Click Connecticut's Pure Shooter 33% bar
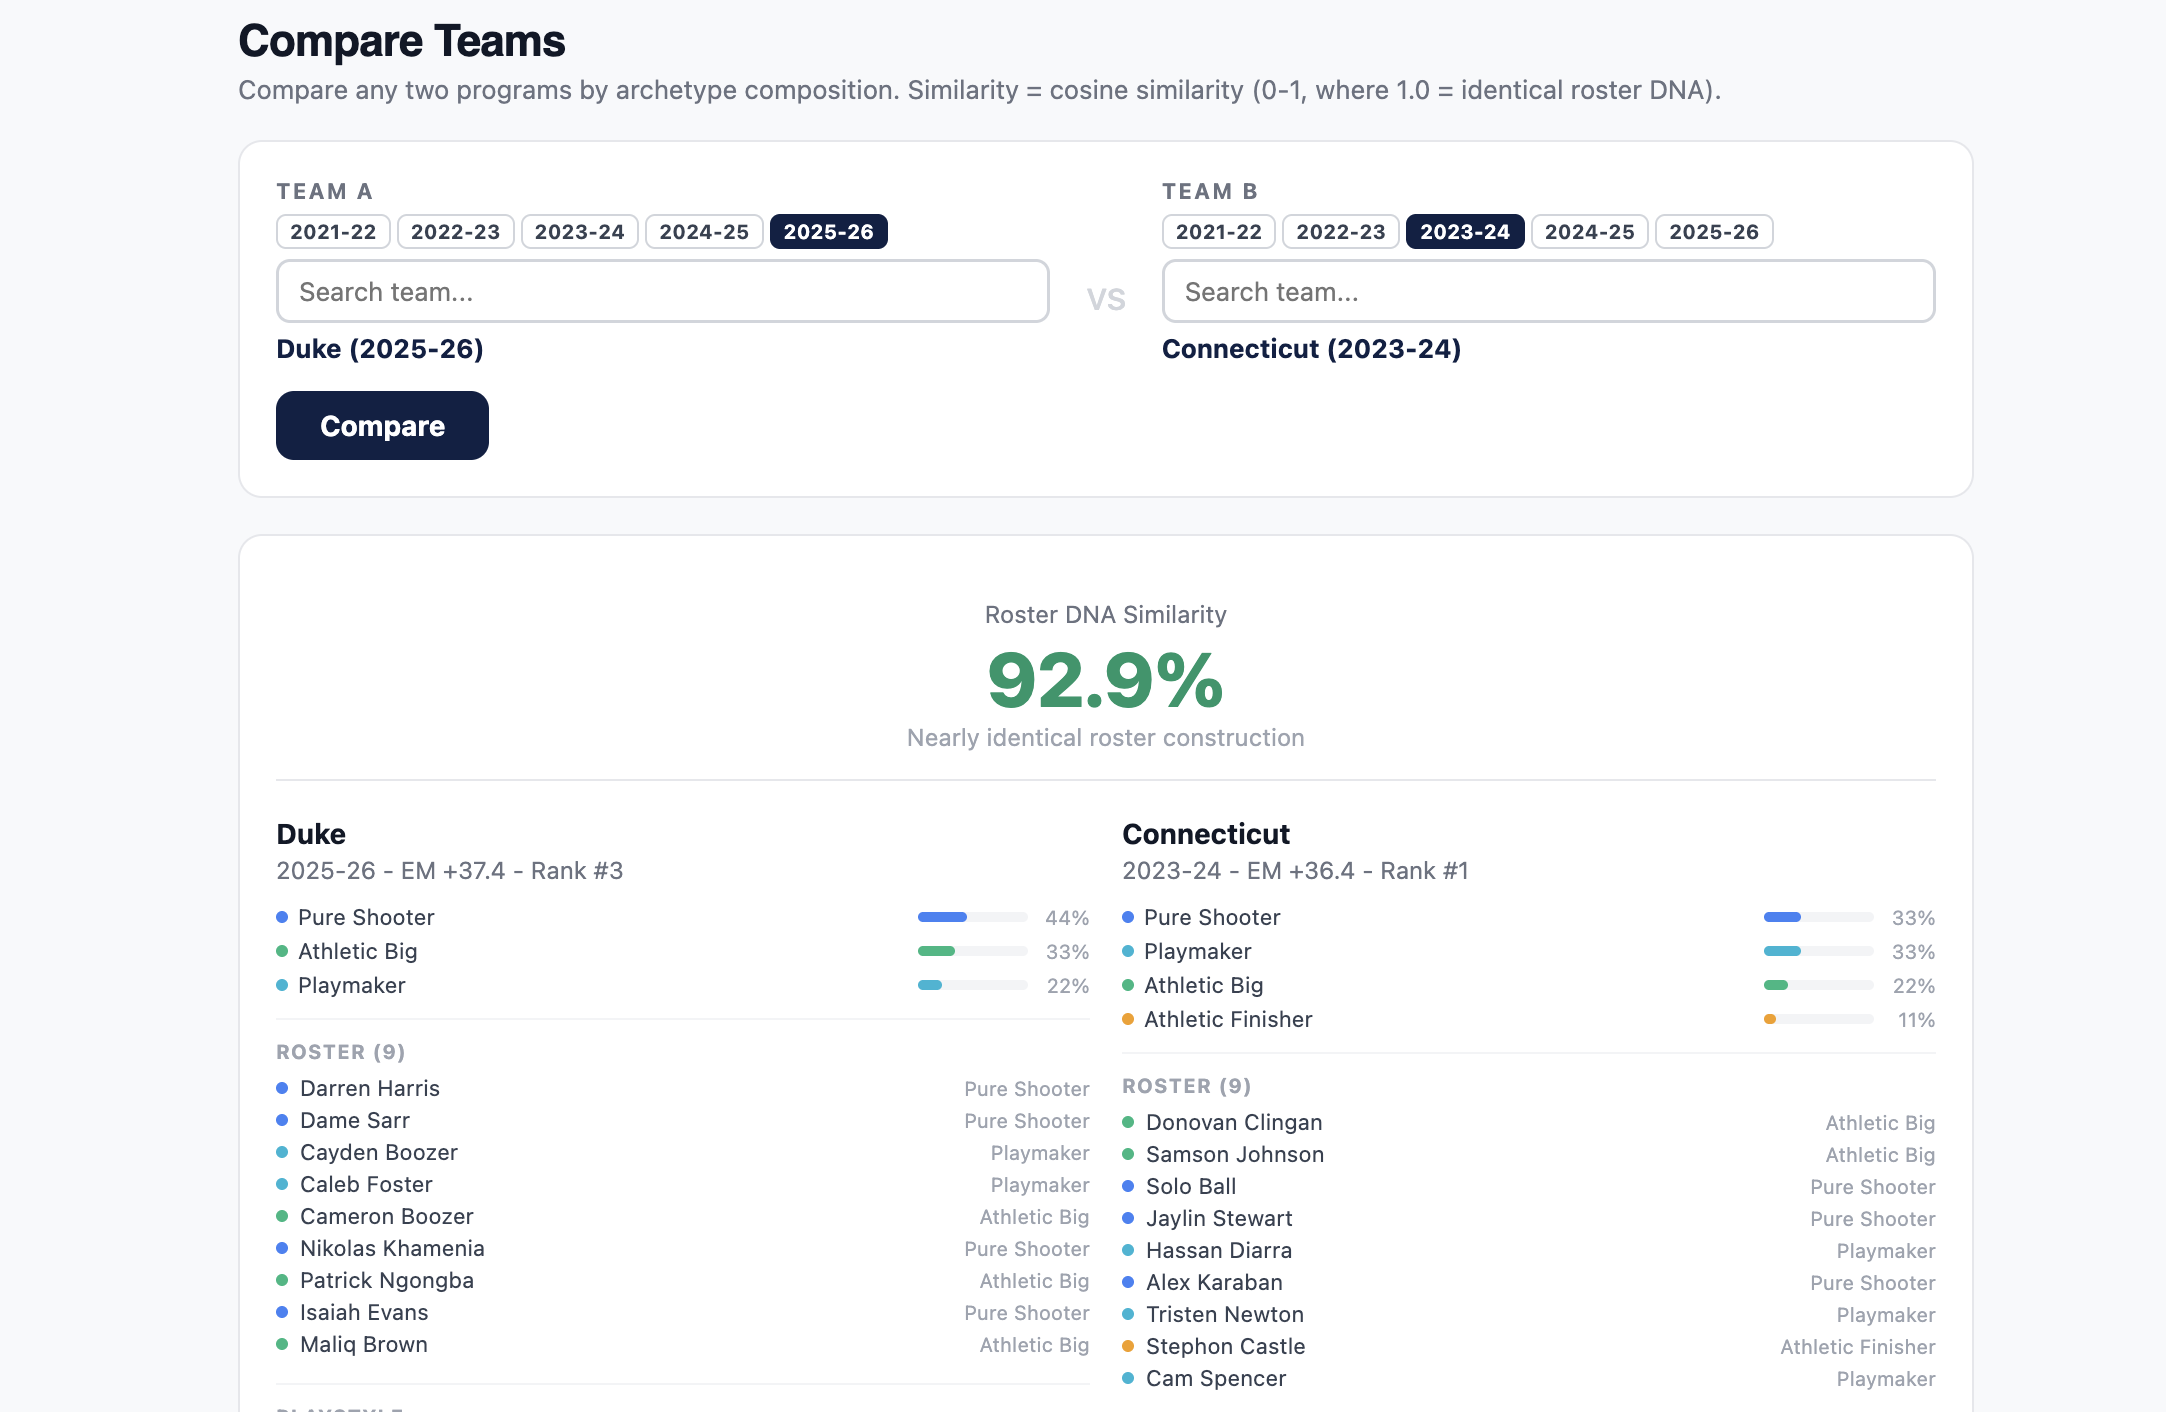The height and width of the screenshot is (1412, 2166). (x=1818, y=917)
